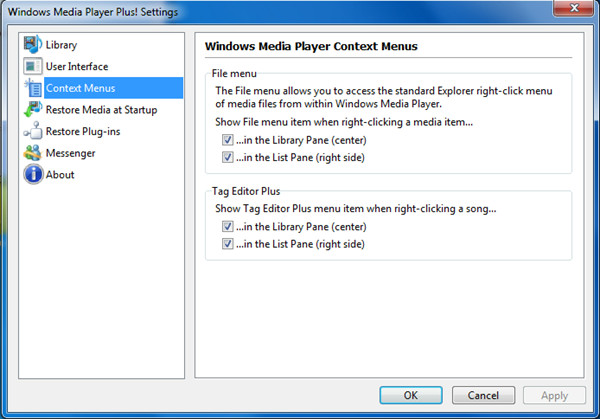Click the 'Tag Editor Plus' group label
Viewport: 600px width, 419px height.
(x=246, y=191)
